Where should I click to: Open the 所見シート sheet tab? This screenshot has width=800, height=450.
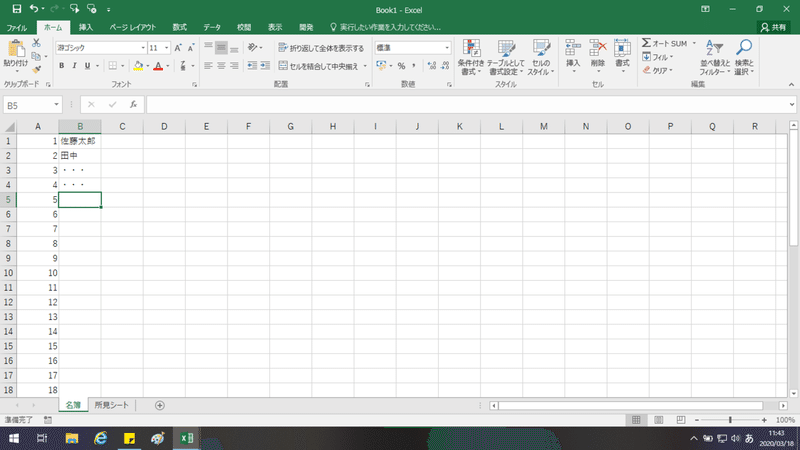point(111,405)
